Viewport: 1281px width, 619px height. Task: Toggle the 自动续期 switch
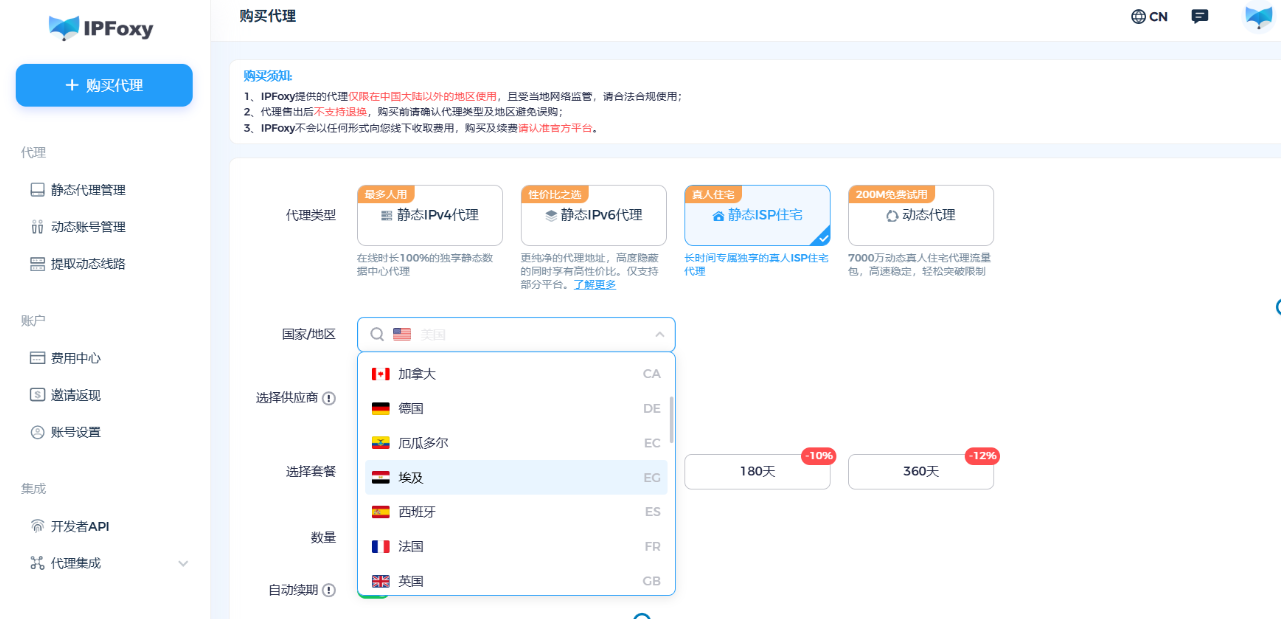(373, 594)
